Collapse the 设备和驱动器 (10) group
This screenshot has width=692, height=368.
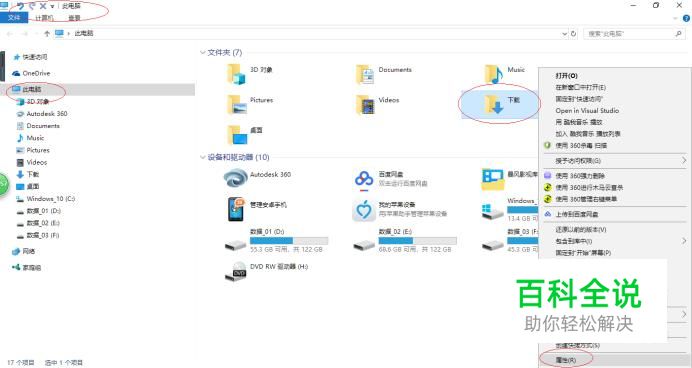click(203, 157)
